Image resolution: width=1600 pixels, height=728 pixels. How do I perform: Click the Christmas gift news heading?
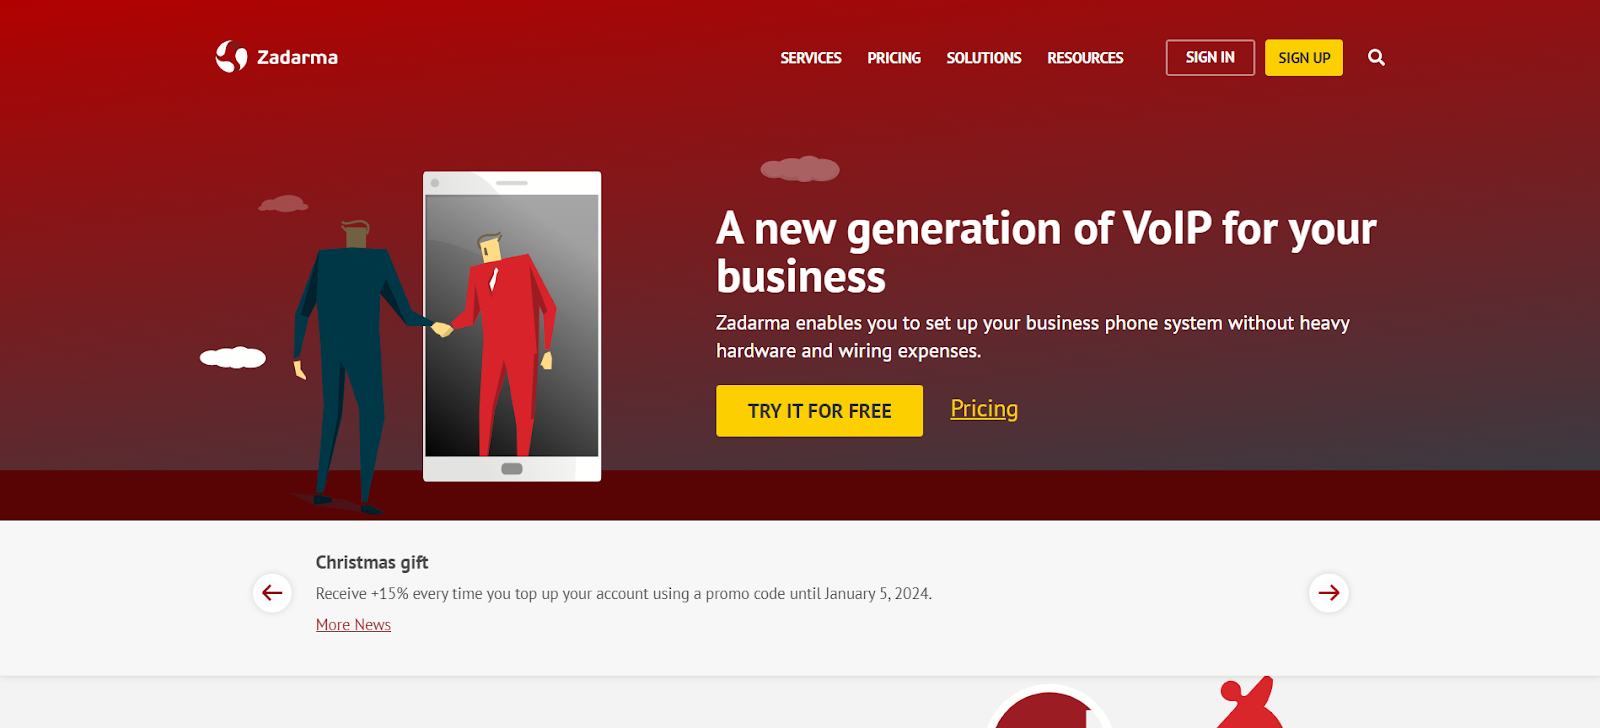[x=372, y=563]
